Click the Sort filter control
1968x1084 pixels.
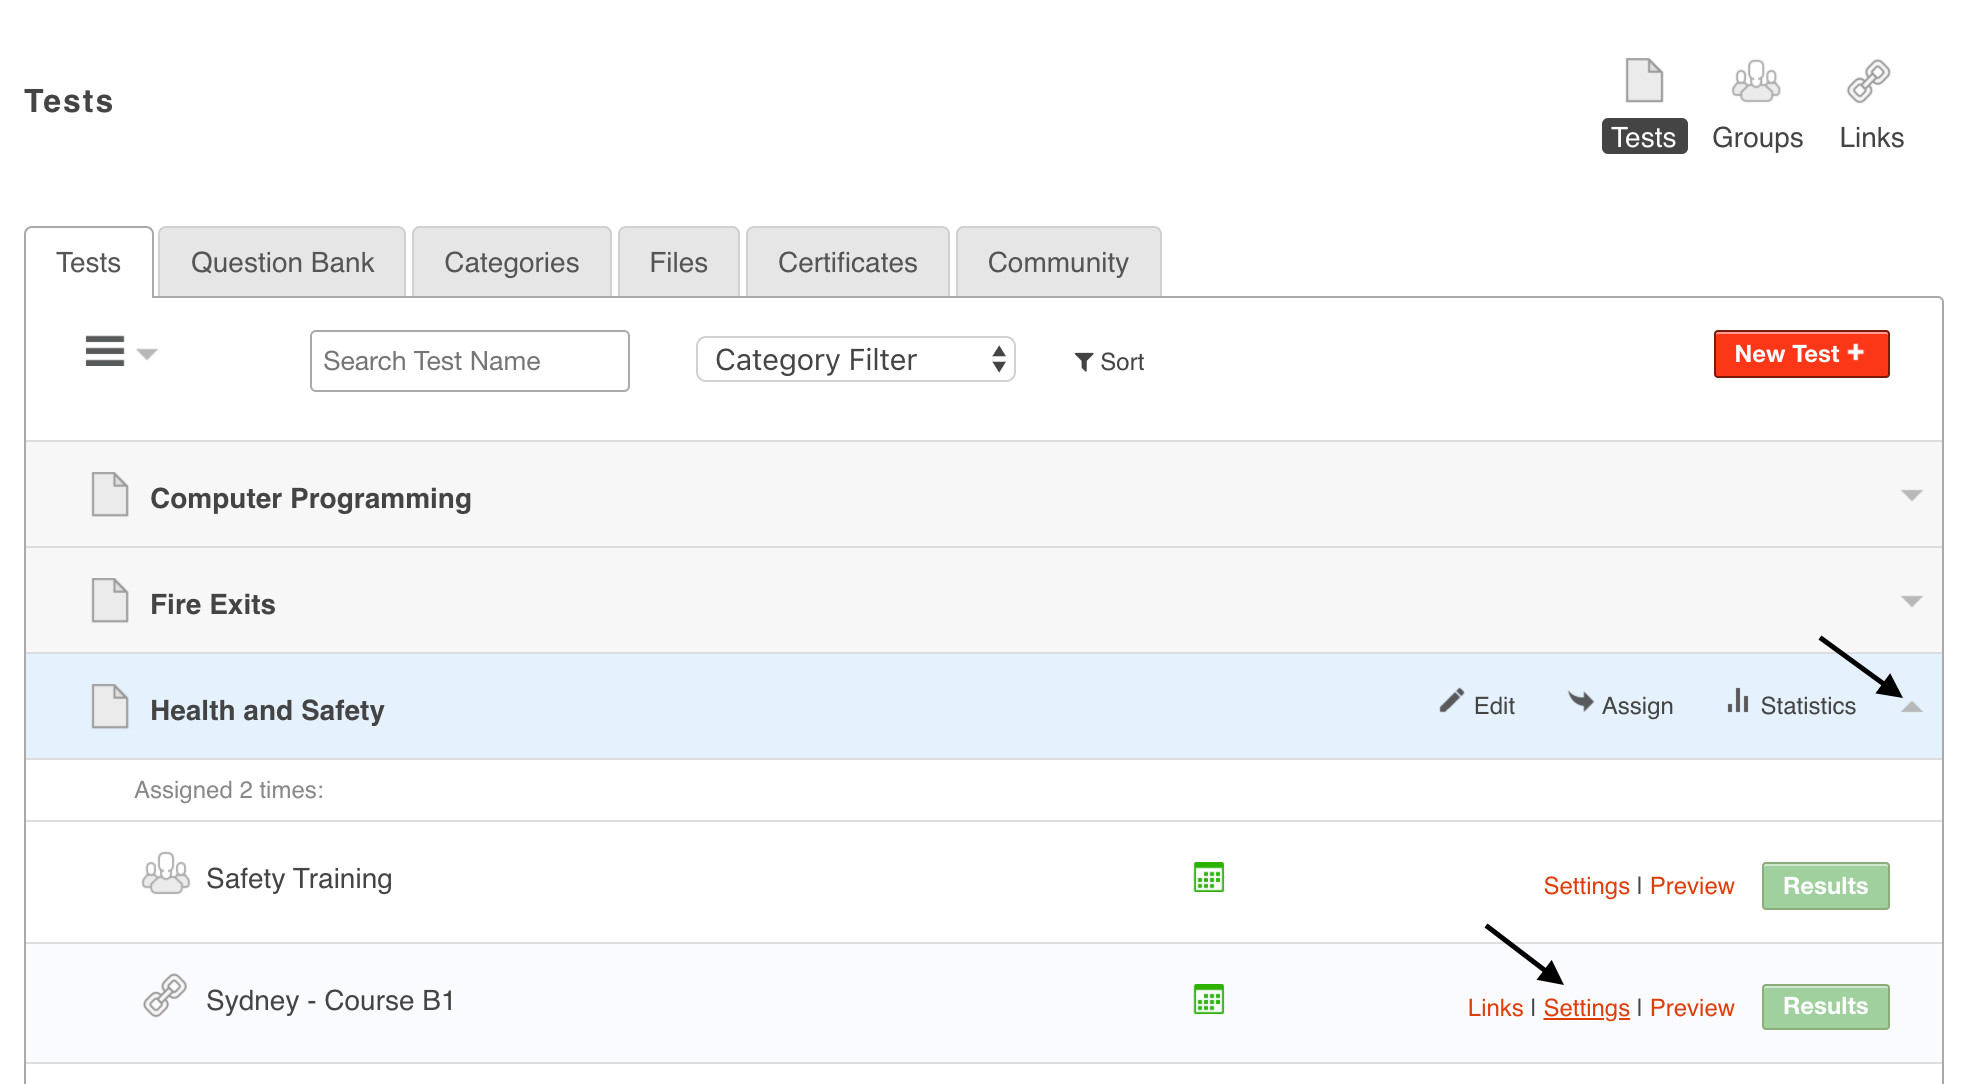1109,362
